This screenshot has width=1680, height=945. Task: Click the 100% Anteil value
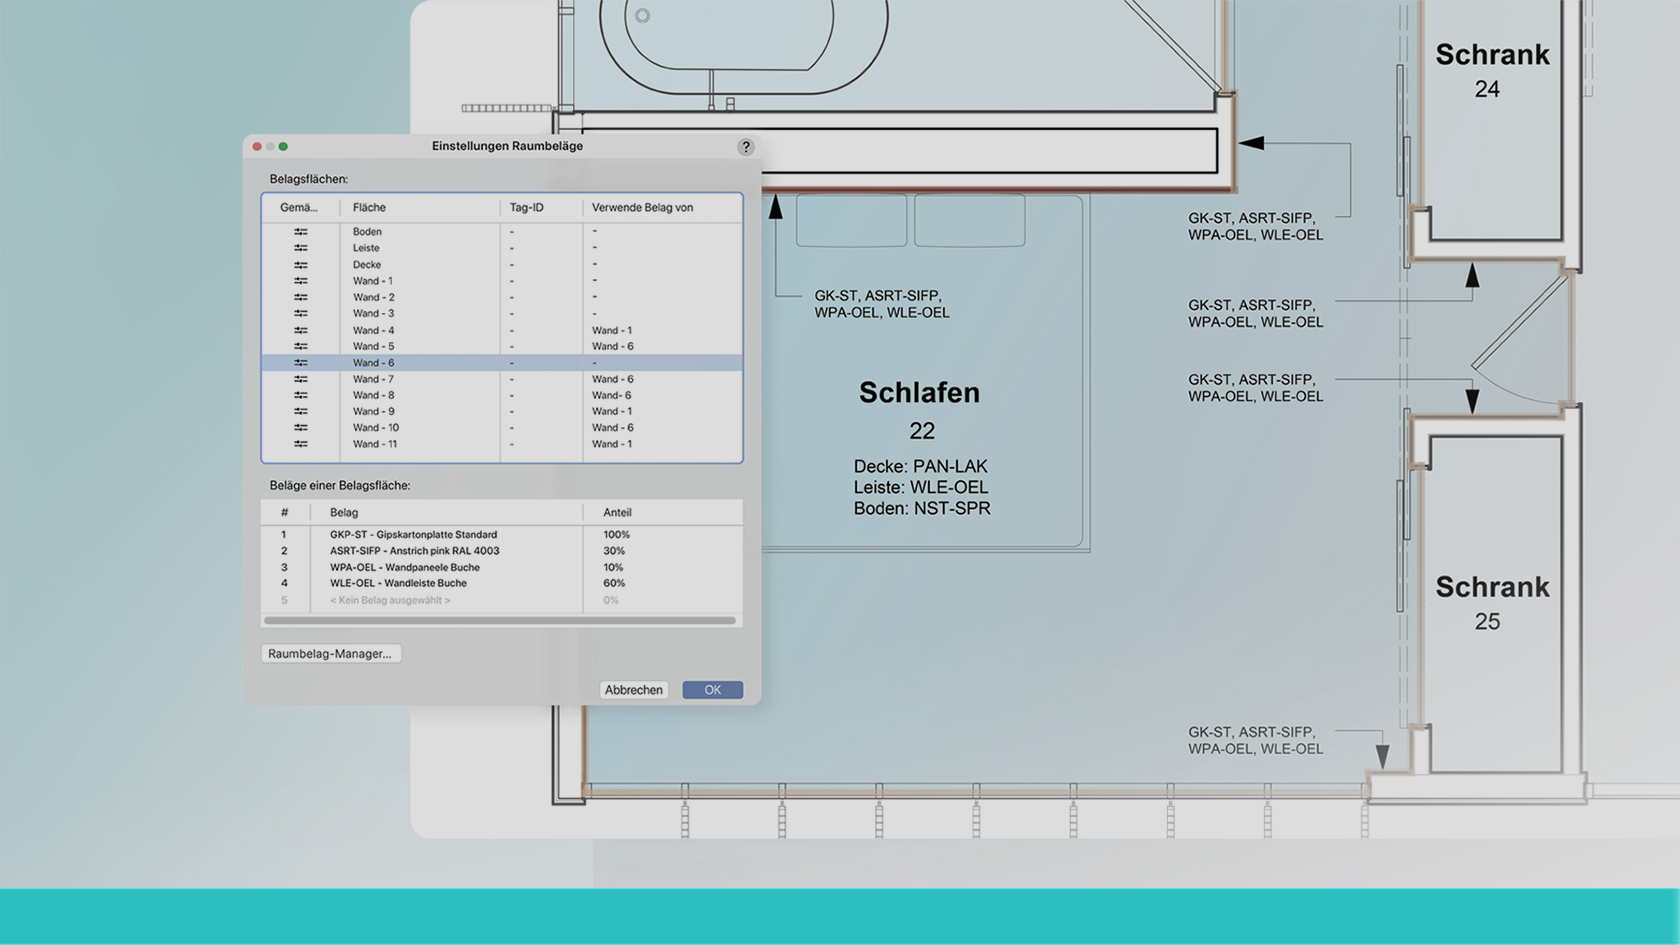[x=616, y=535]
